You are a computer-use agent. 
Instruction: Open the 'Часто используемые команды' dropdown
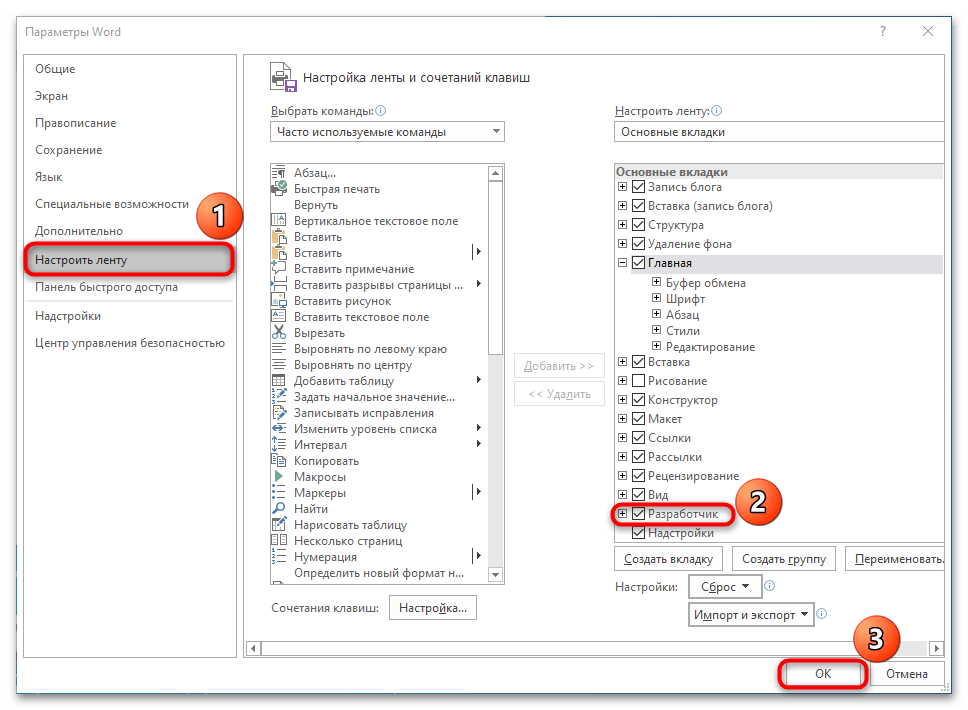[387, 132]
